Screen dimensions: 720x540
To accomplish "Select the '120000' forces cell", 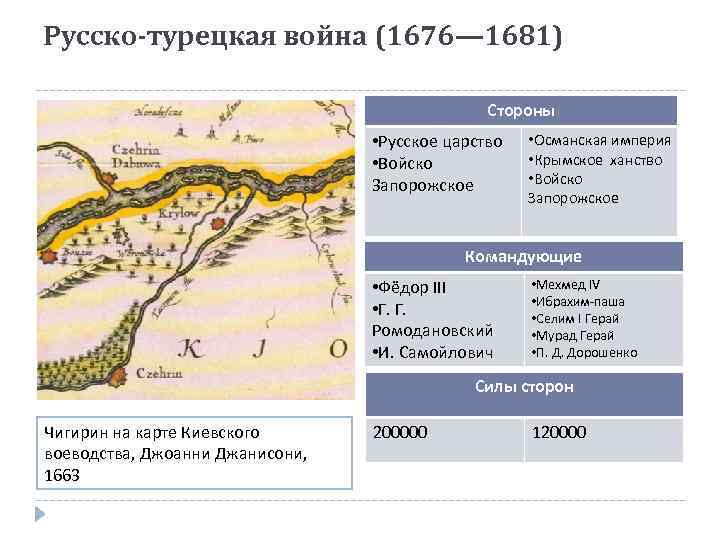I will pyautogui.click(x=604, y=439).
